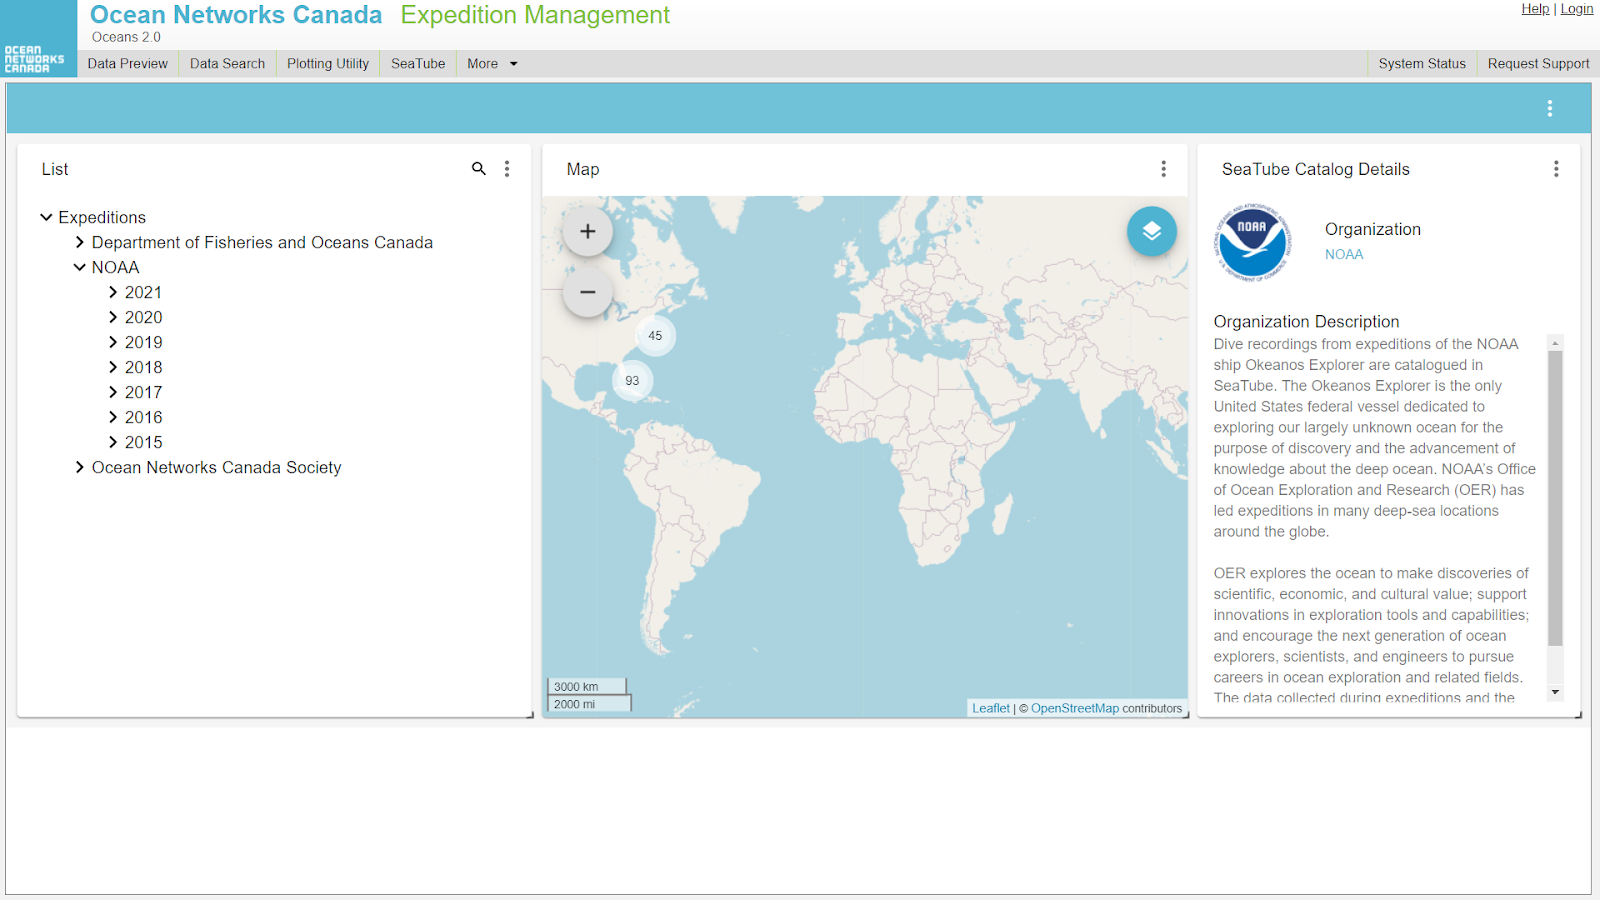Click the search icon in List panel
Image resolution: width=1600 pixels, height=900 pixels.
point(479,169)
